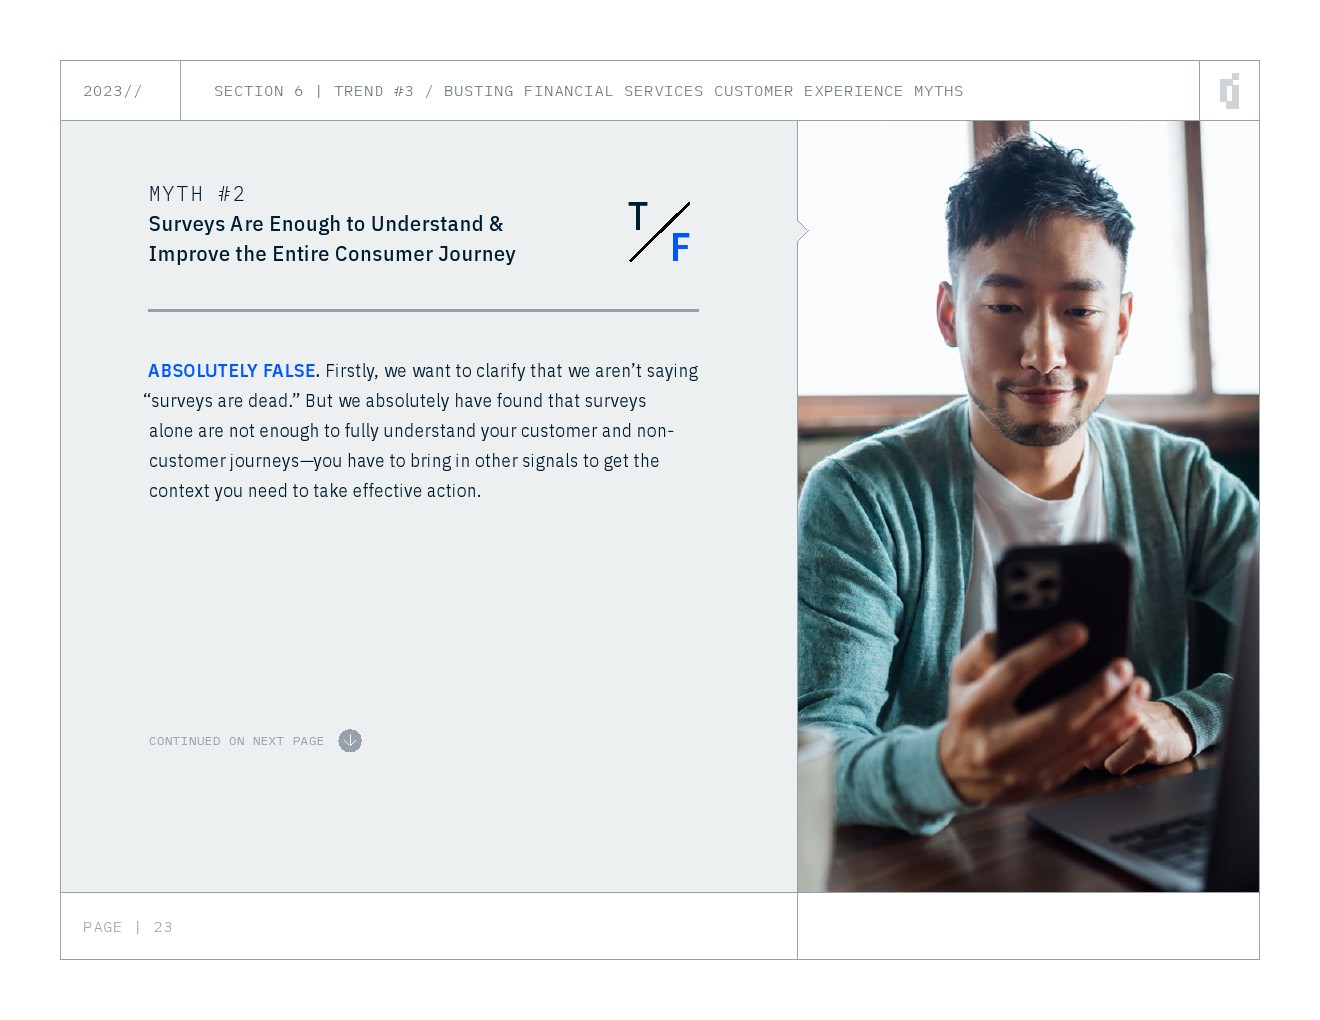Click Busting Financial Services Customer Experience Myths title
The height and width of the screenshot is (1020, 1320).
pyautogui.click(x=704, y=91)
